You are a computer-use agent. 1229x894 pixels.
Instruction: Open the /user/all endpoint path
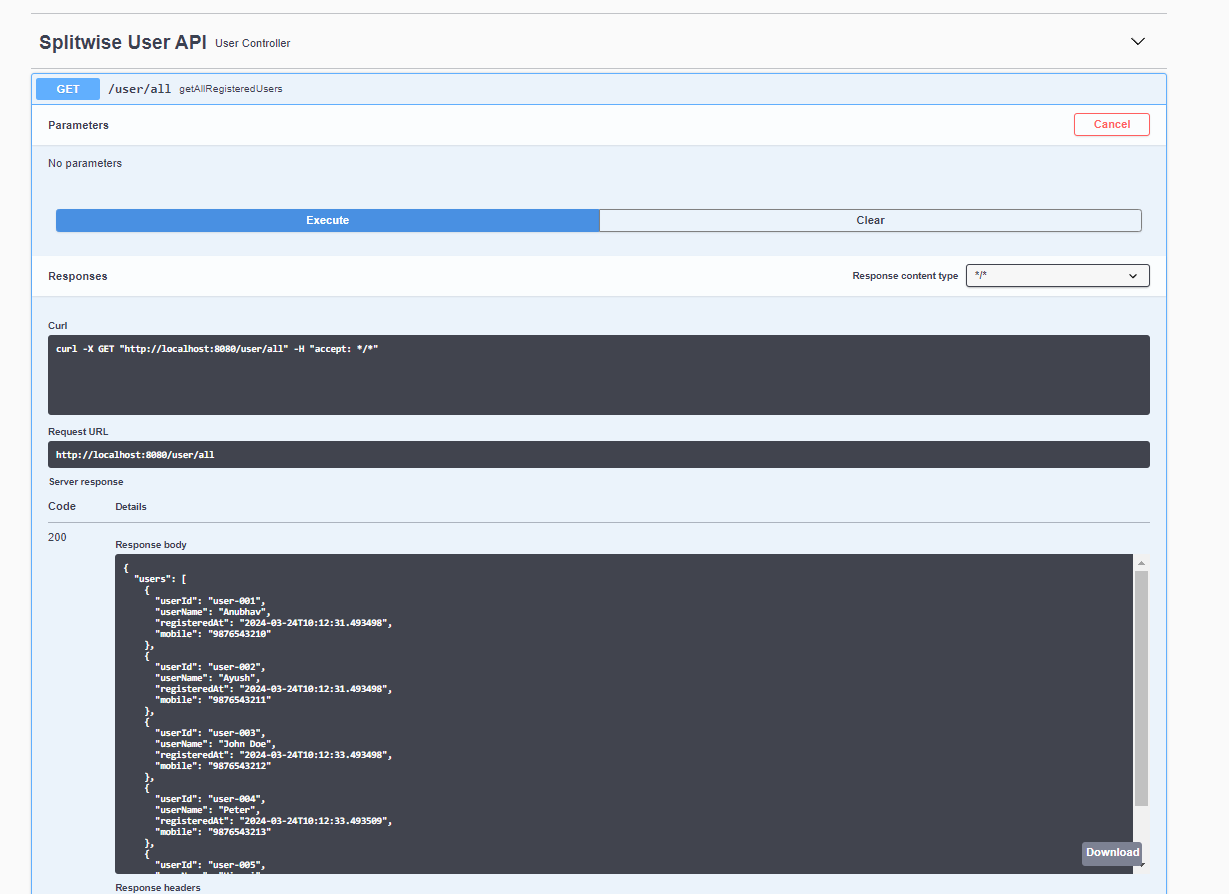(x=140, y=89)
